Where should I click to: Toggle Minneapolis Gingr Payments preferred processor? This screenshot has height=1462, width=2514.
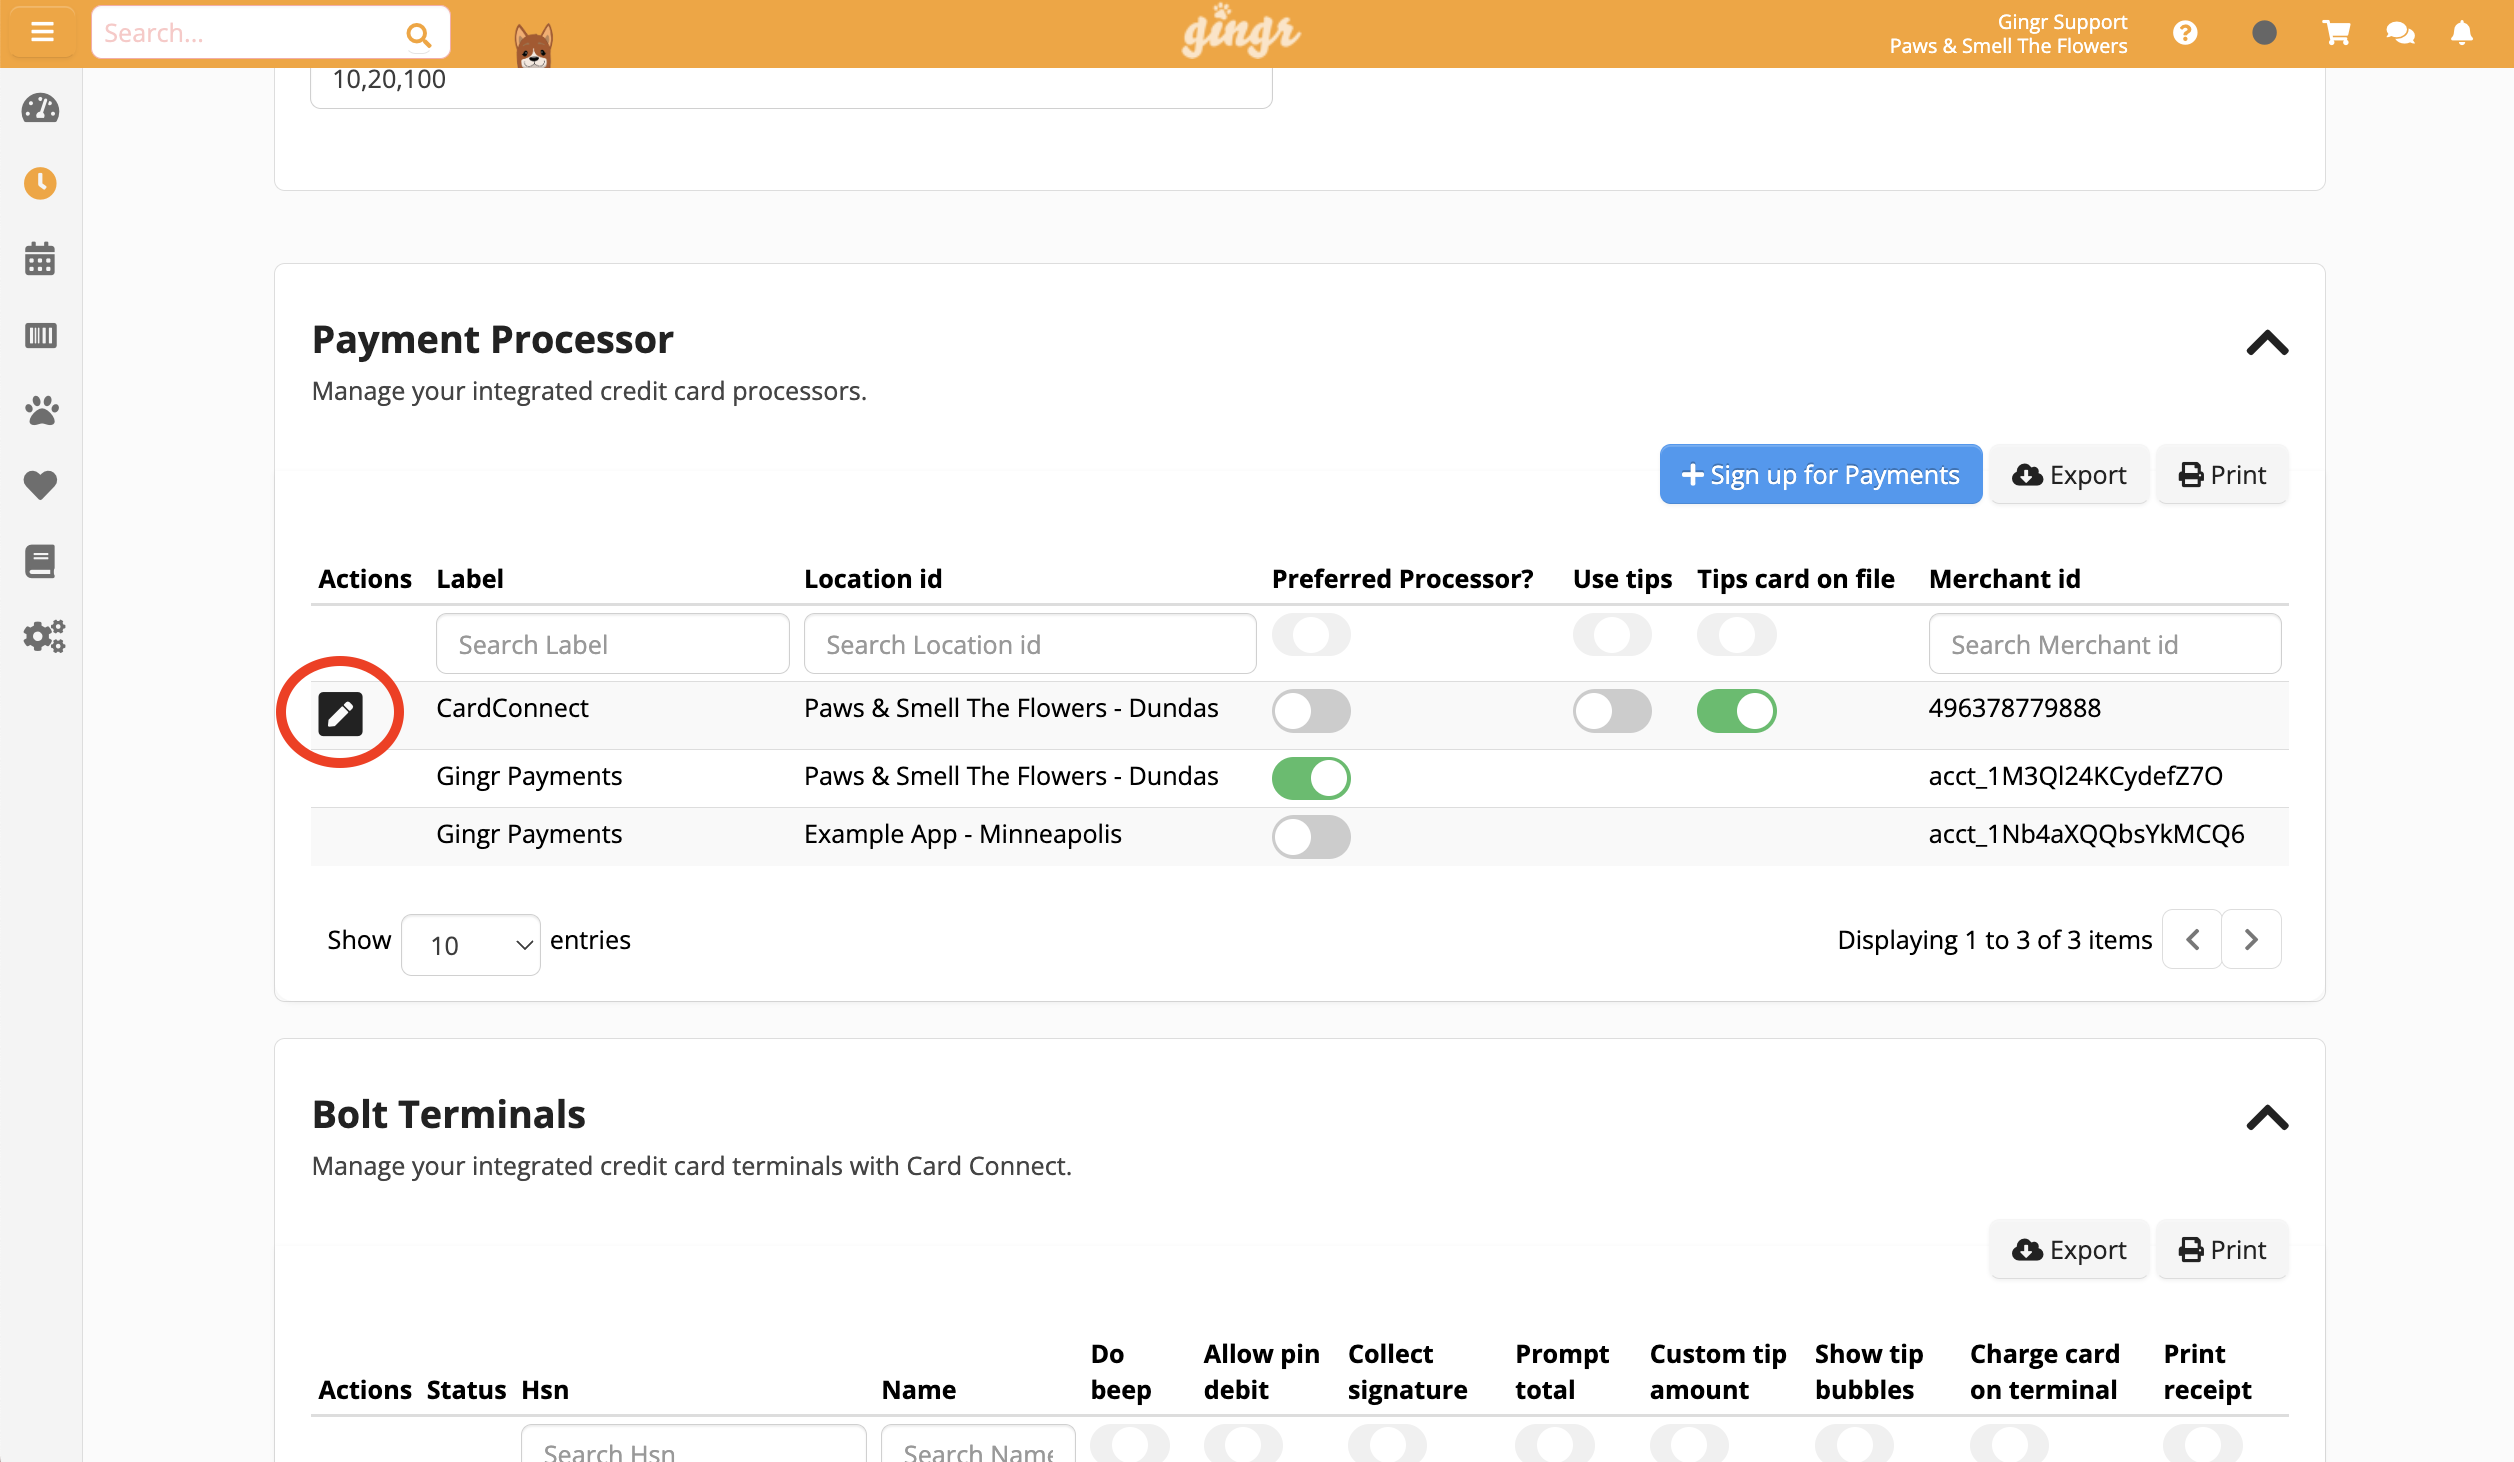tap(1311, 837)
